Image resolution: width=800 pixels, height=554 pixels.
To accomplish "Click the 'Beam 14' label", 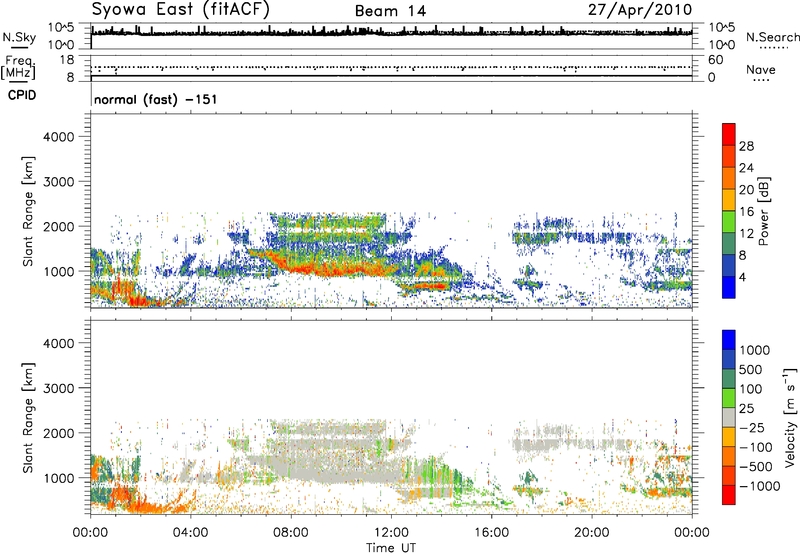I will [x=390, y=11].
